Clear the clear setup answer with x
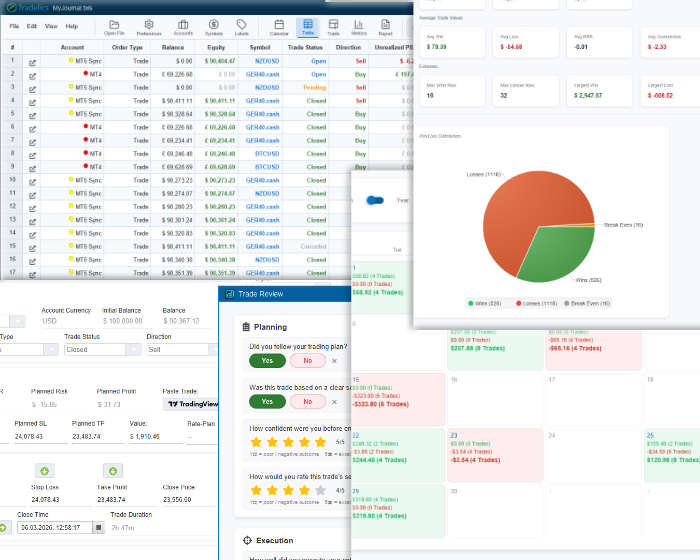Image resolution: width=700 pixels, height=560 pixels. point(334,402)
